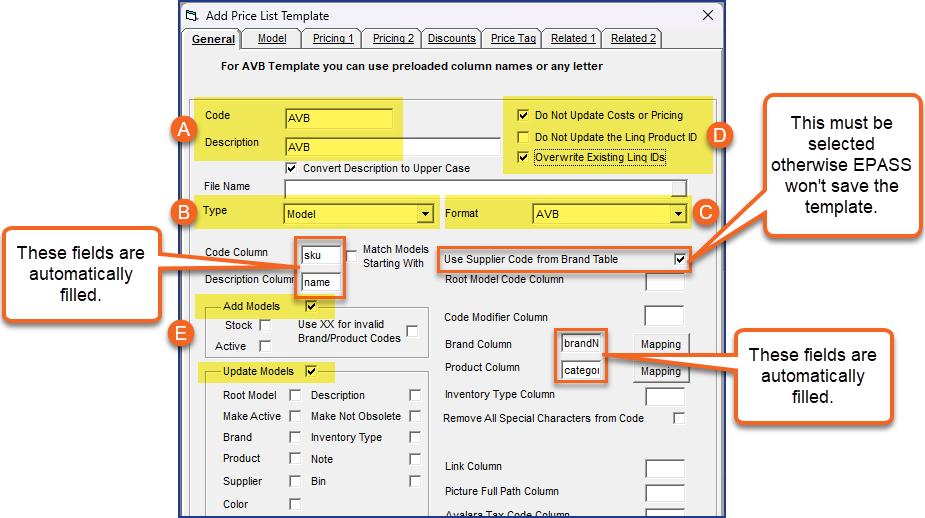
Task: Switch to the General tab
Action: [x=213, y=39]
